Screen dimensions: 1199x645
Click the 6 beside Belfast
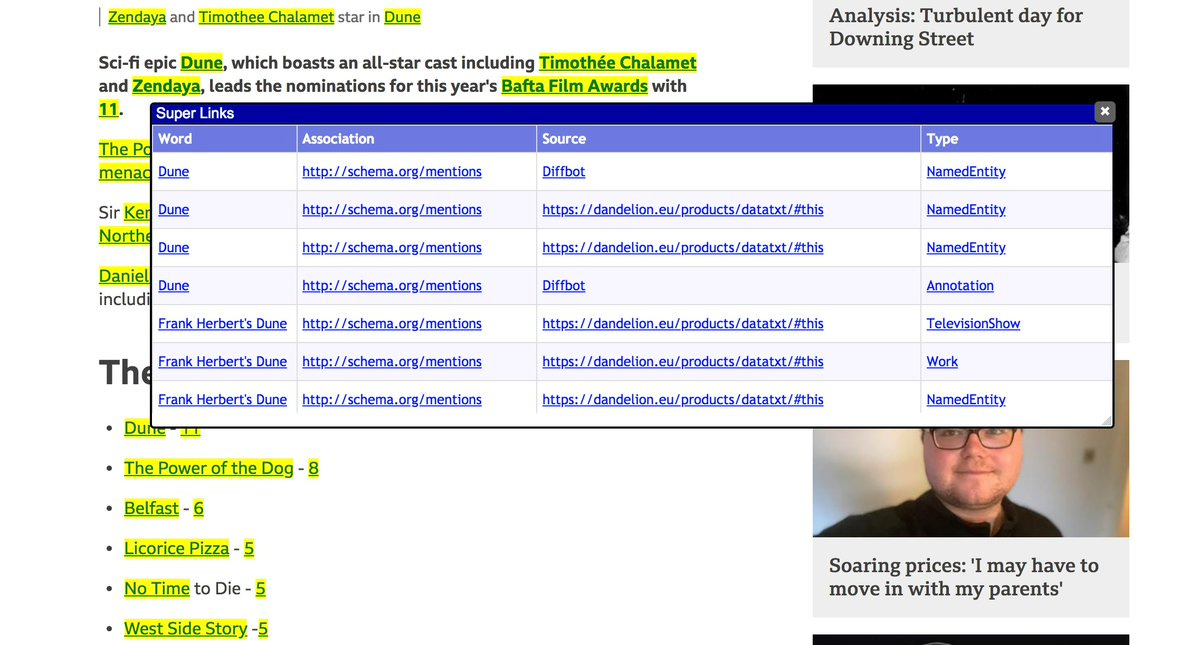(199, 508)
